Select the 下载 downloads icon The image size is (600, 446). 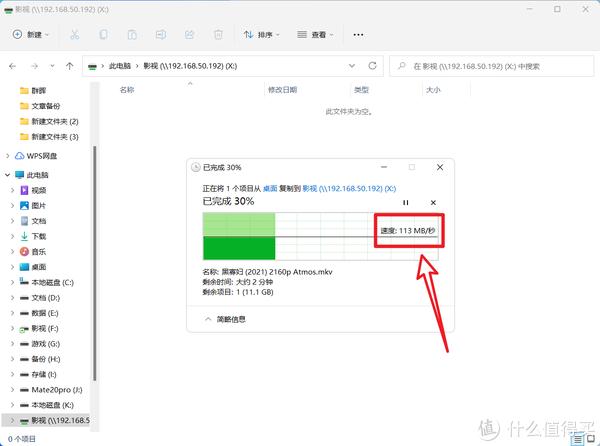24,236
